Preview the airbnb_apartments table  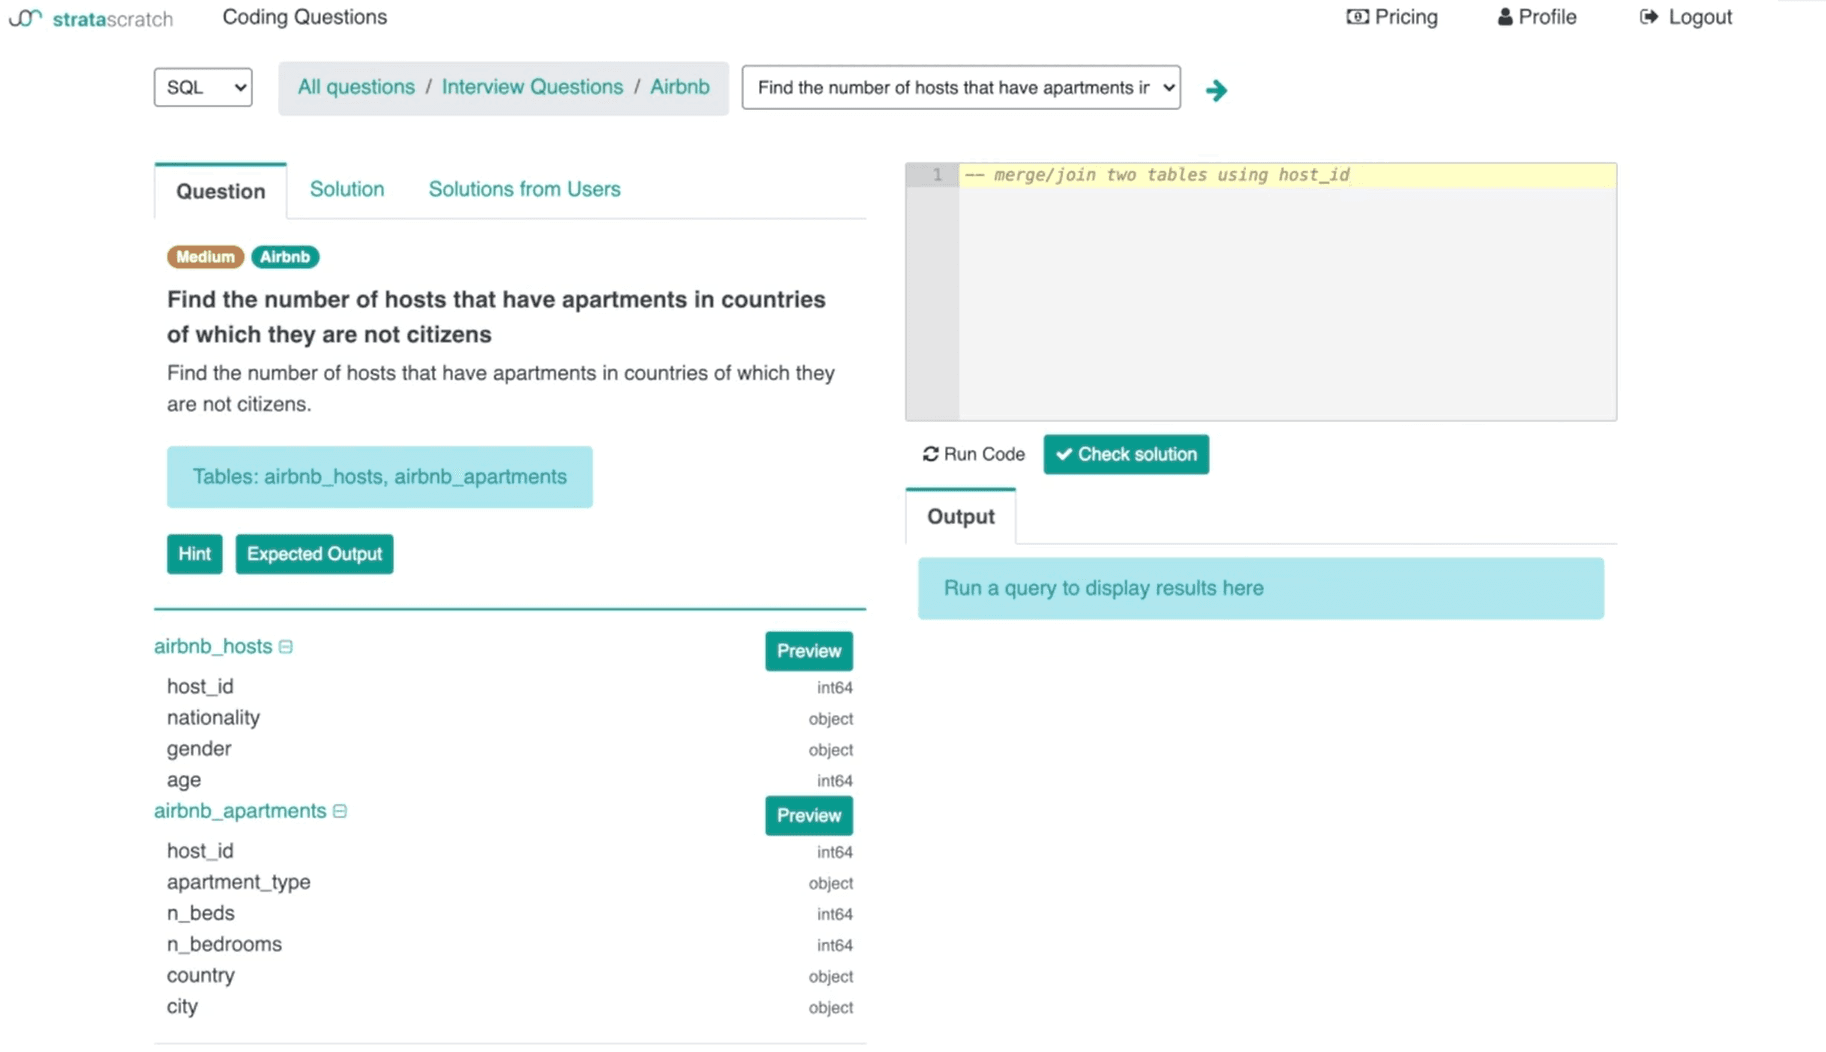click(808, 815)
